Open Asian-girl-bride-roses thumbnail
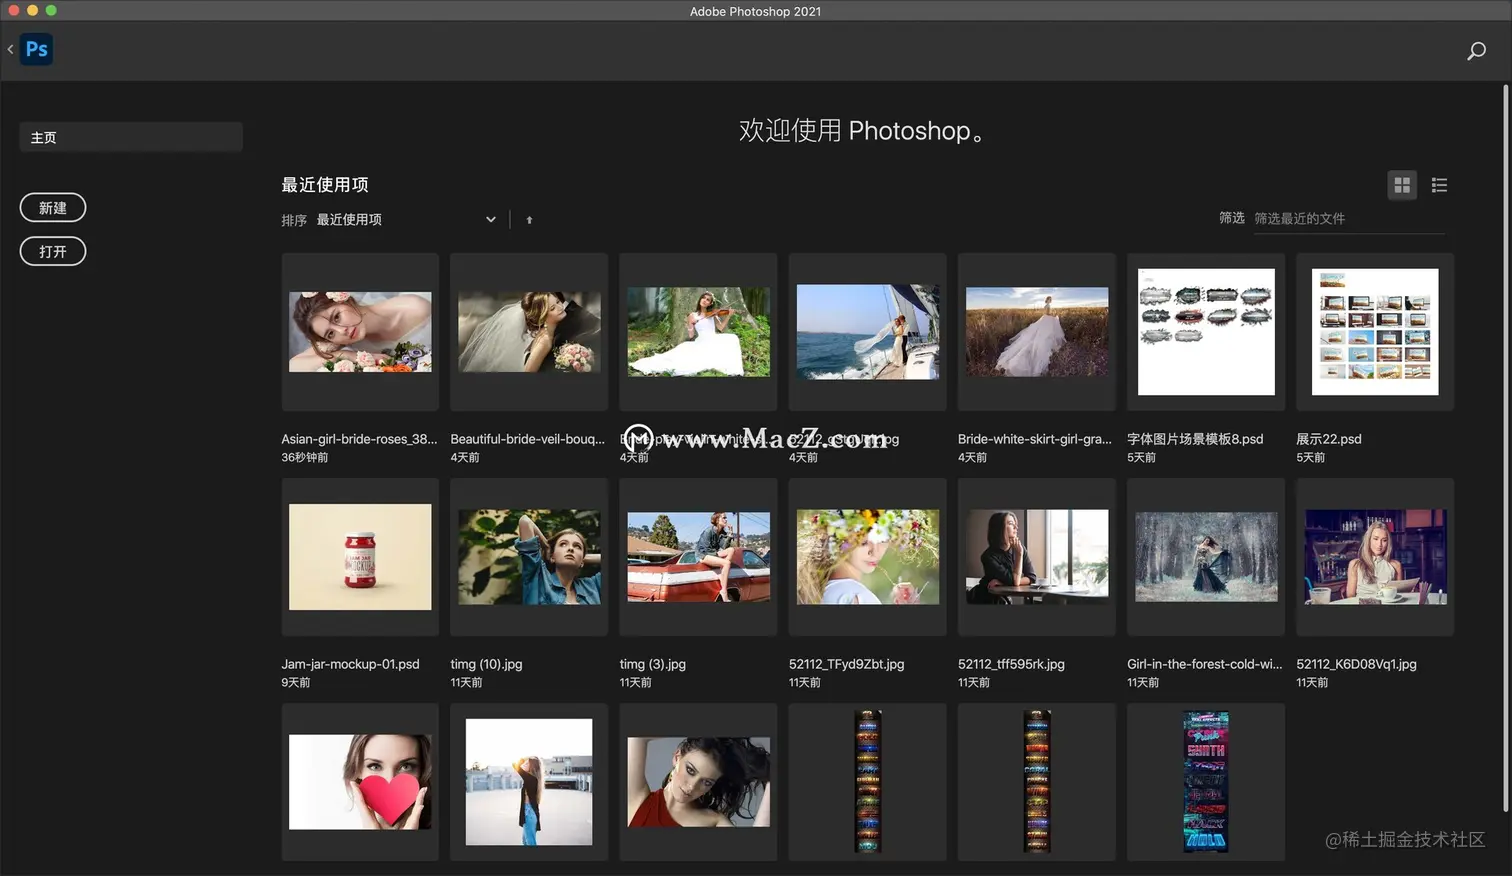The image size is (1512, 876). [360, 332]
